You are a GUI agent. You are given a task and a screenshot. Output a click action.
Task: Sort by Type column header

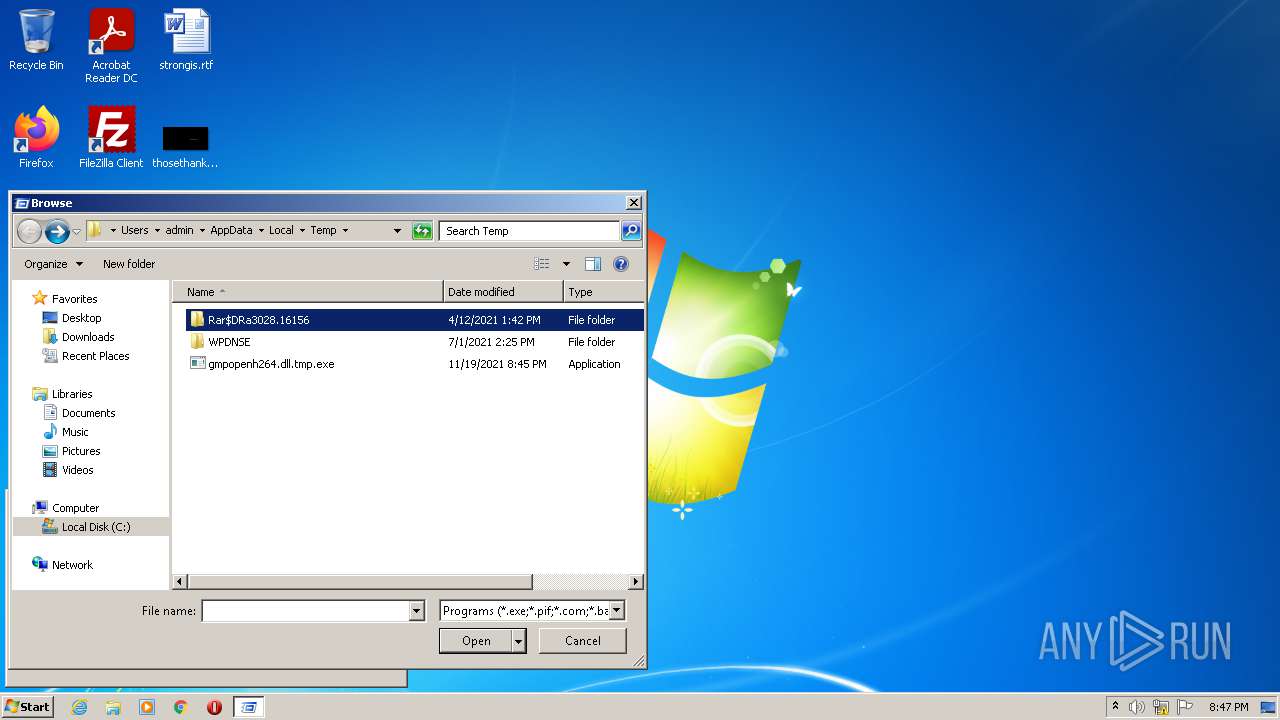[x=604, y=292]
